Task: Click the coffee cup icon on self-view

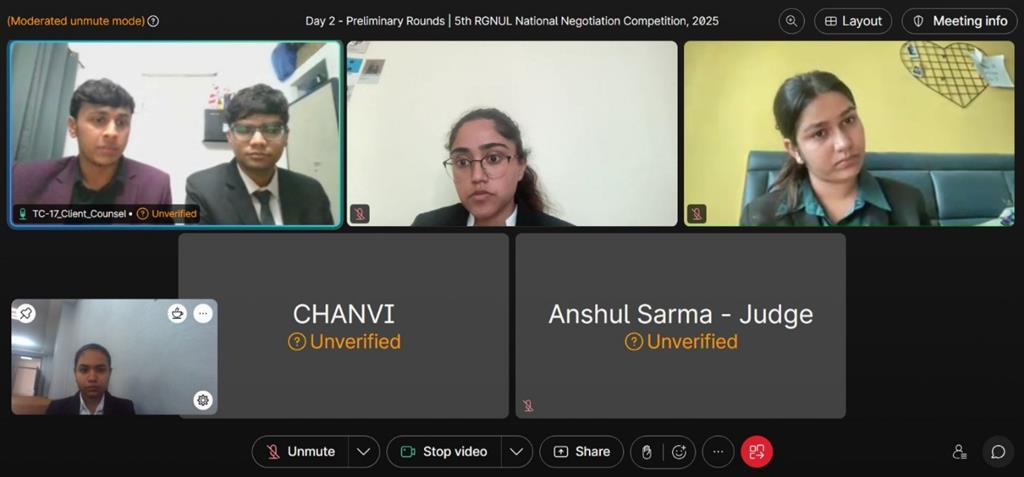Action: coord(177,314)
